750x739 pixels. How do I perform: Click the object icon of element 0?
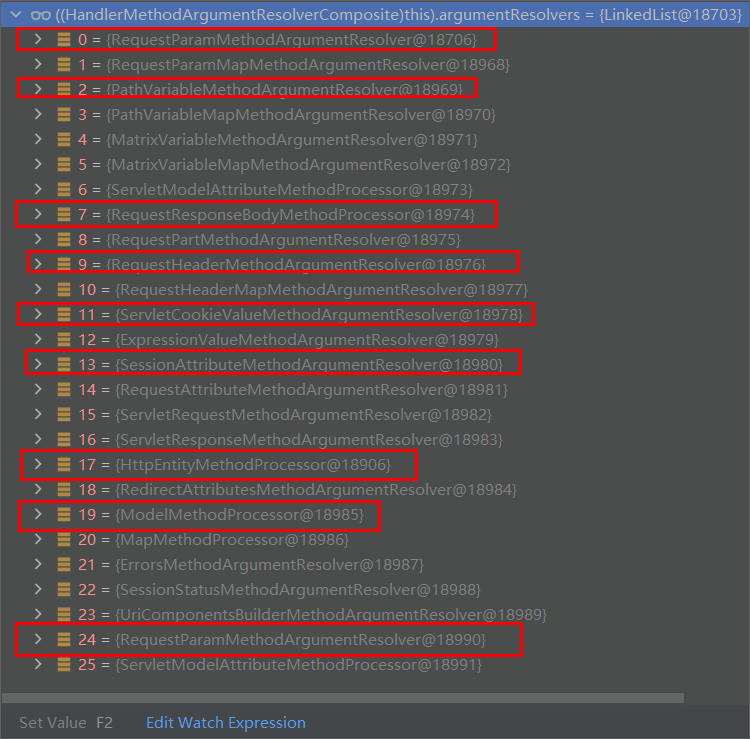pyautogui.click(x=64, y=39)
